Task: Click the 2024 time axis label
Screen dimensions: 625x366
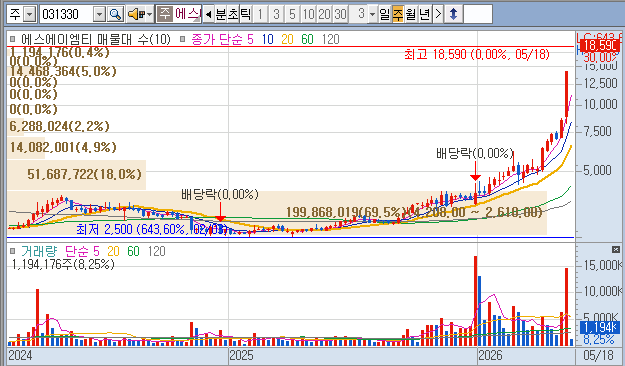Action: pyautogui.click(x=20, y=355)
